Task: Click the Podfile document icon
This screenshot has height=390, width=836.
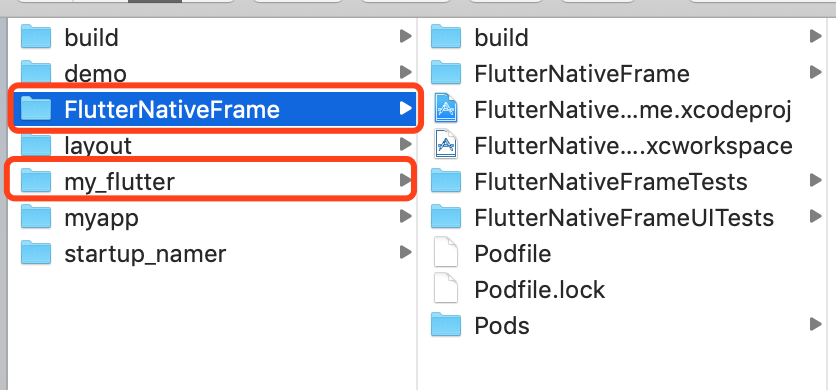Action: click(x=446, y=253)
